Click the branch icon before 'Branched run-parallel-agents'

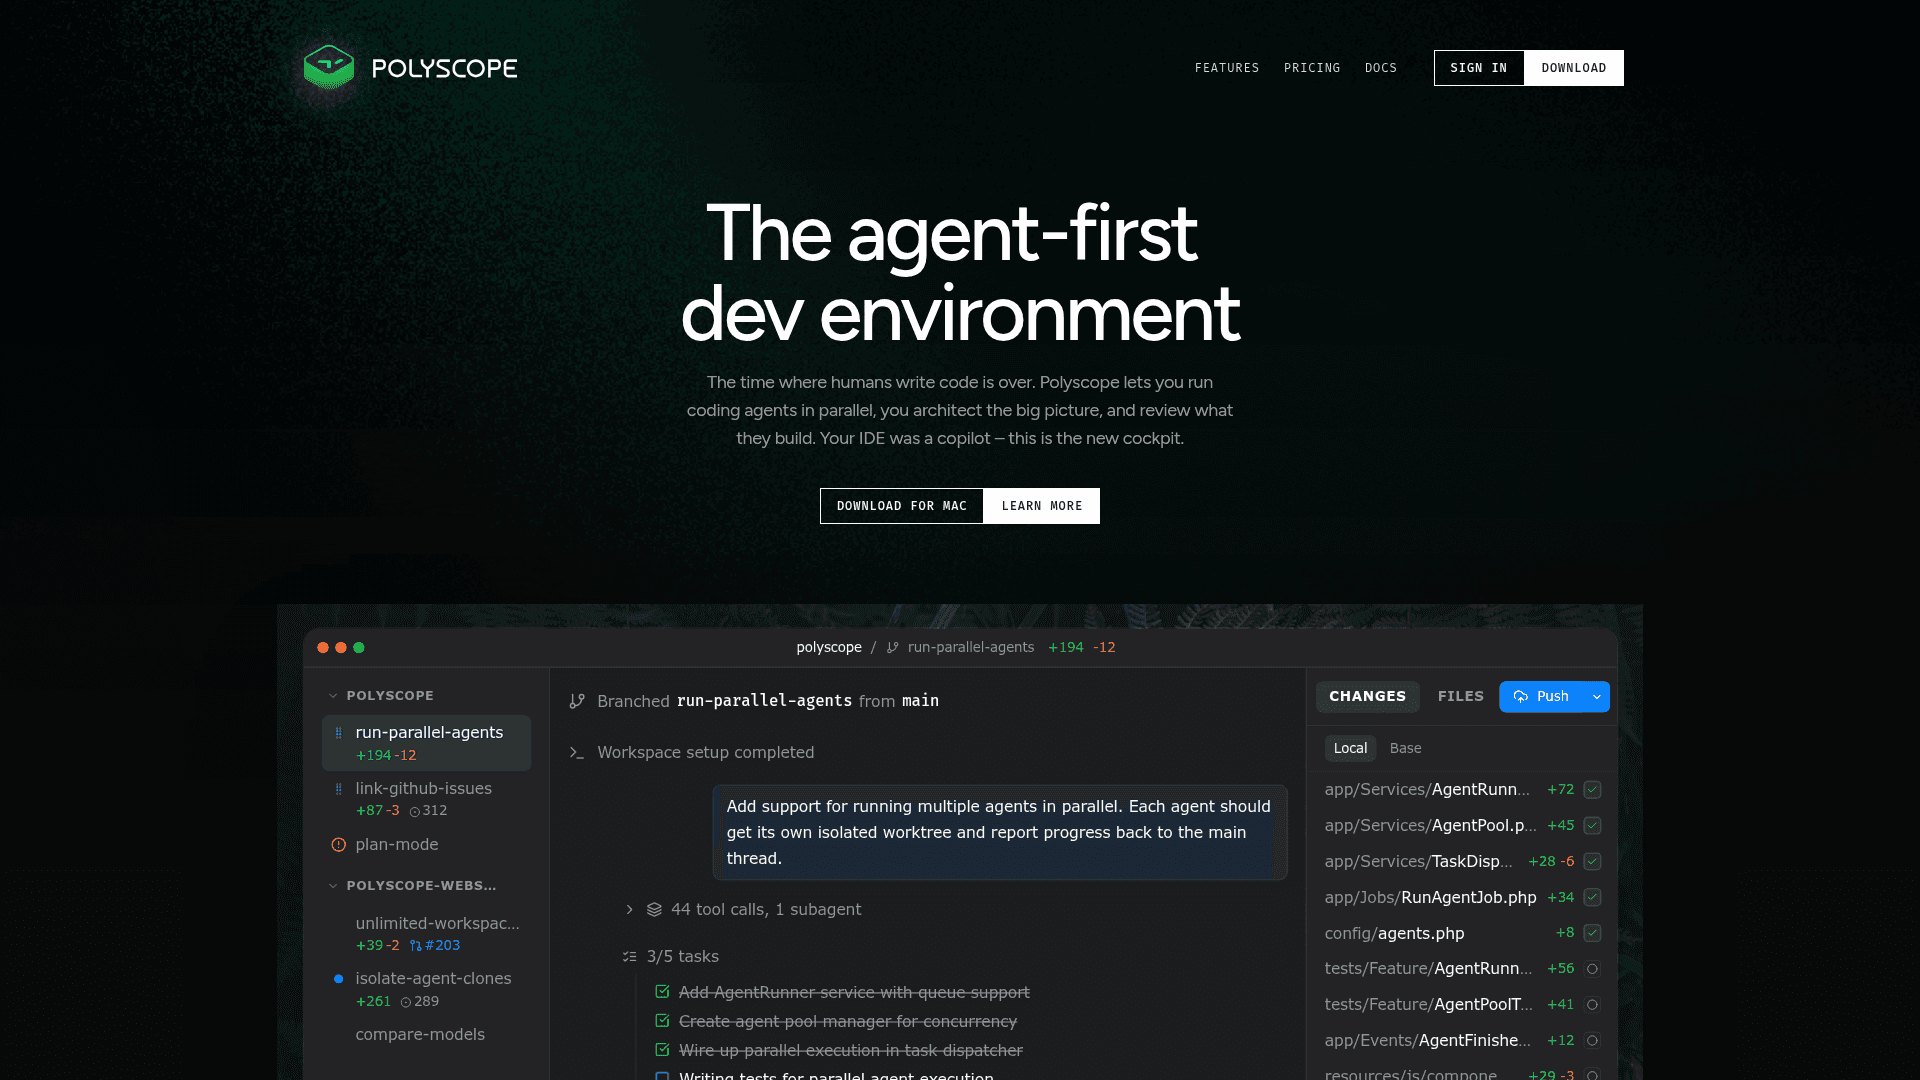577,701
